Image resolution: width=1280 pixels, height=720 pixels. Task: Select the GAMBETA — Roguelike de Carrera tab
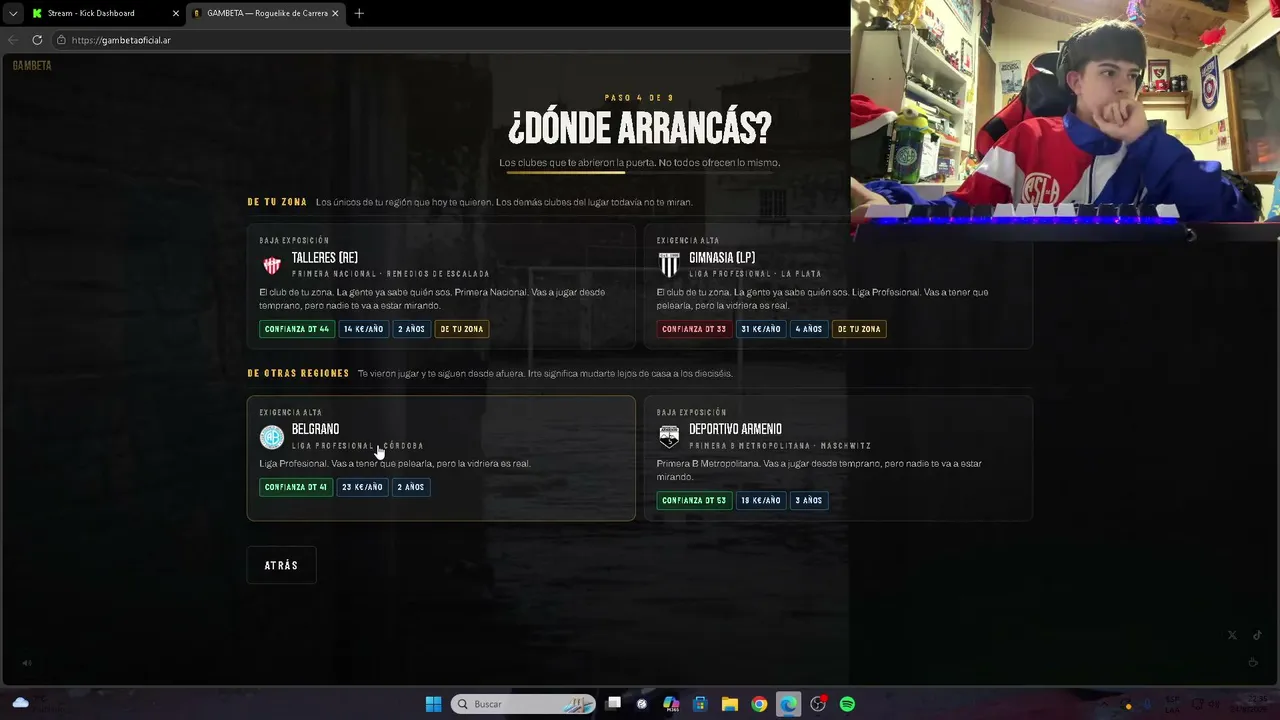click(x=266, y=13)
